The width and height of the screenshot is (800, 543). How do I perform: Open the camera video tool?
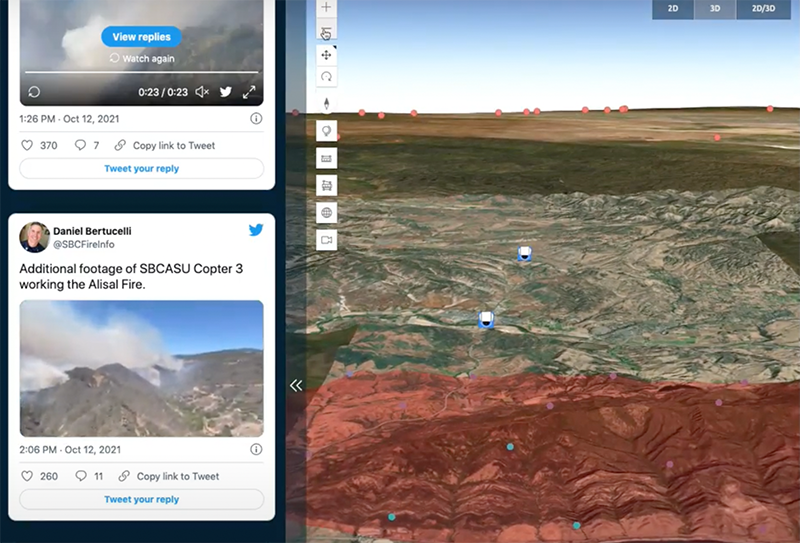(x=327, y=240)
